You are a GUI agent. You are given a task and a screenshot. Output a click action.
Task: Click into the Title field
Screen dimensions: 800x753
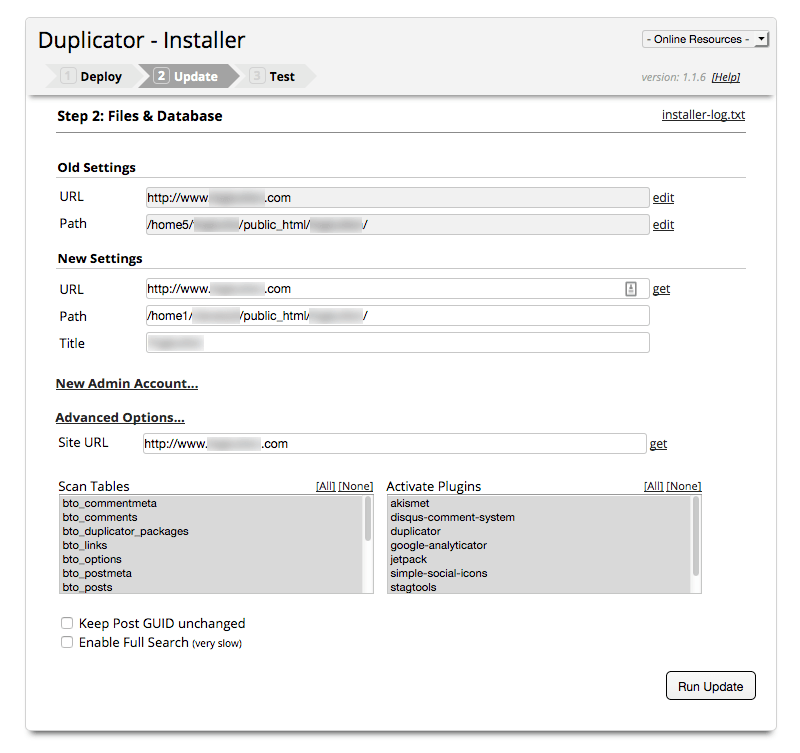click(x=397, y=343)
